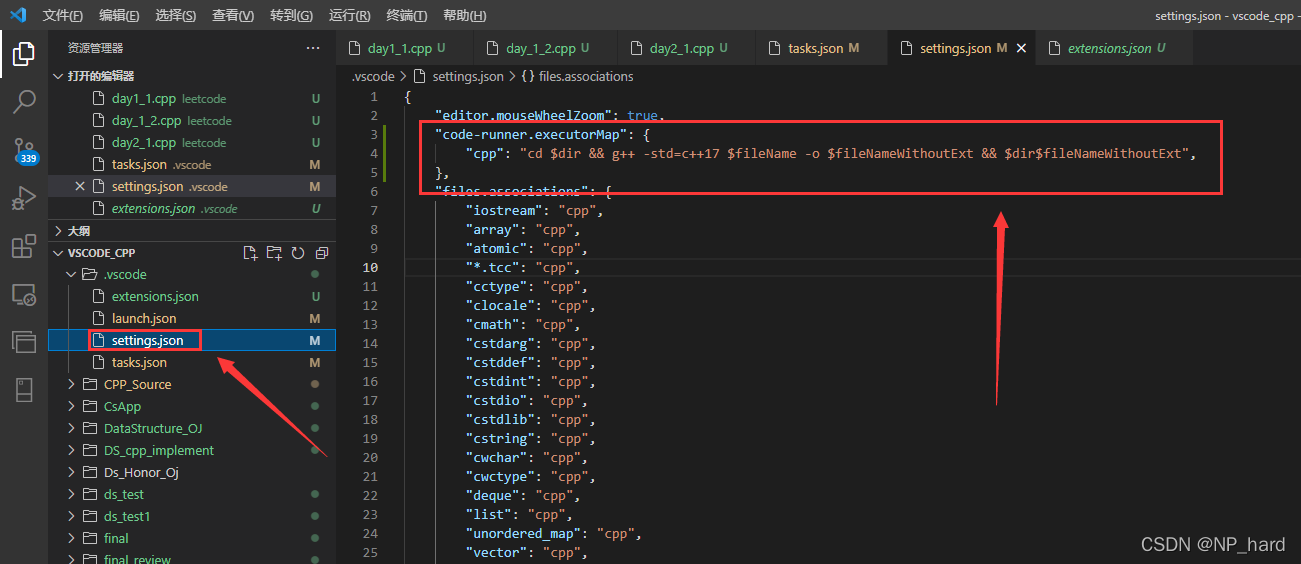The height and width of the screenshot is (564, 1301).
Task: Open the 终端(T) menu
Action: click(406, 16)
